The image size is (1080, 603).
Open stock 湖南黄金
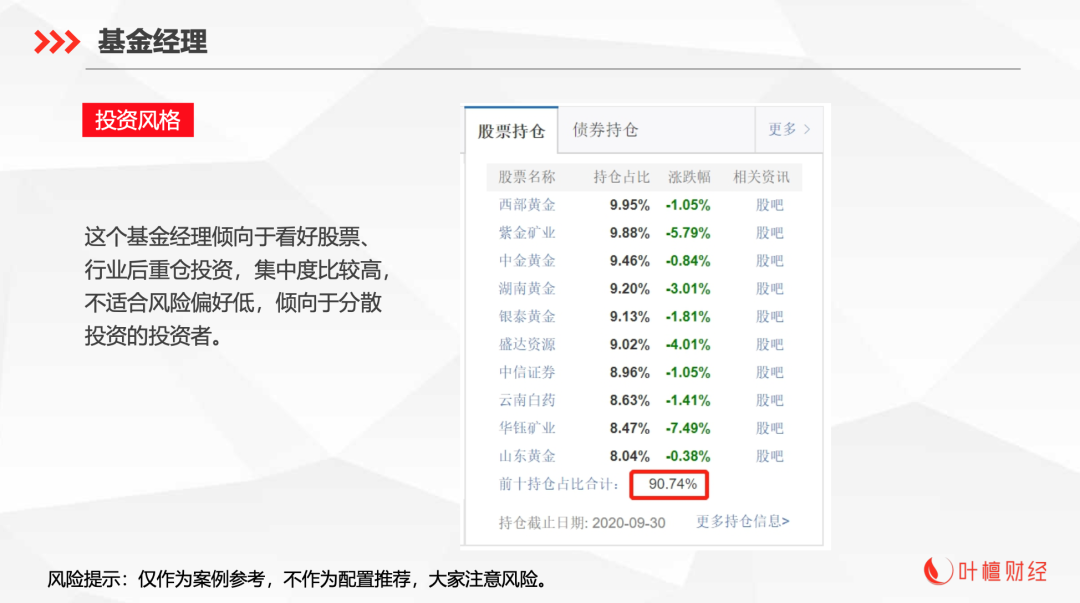click(x=527, y=289)
